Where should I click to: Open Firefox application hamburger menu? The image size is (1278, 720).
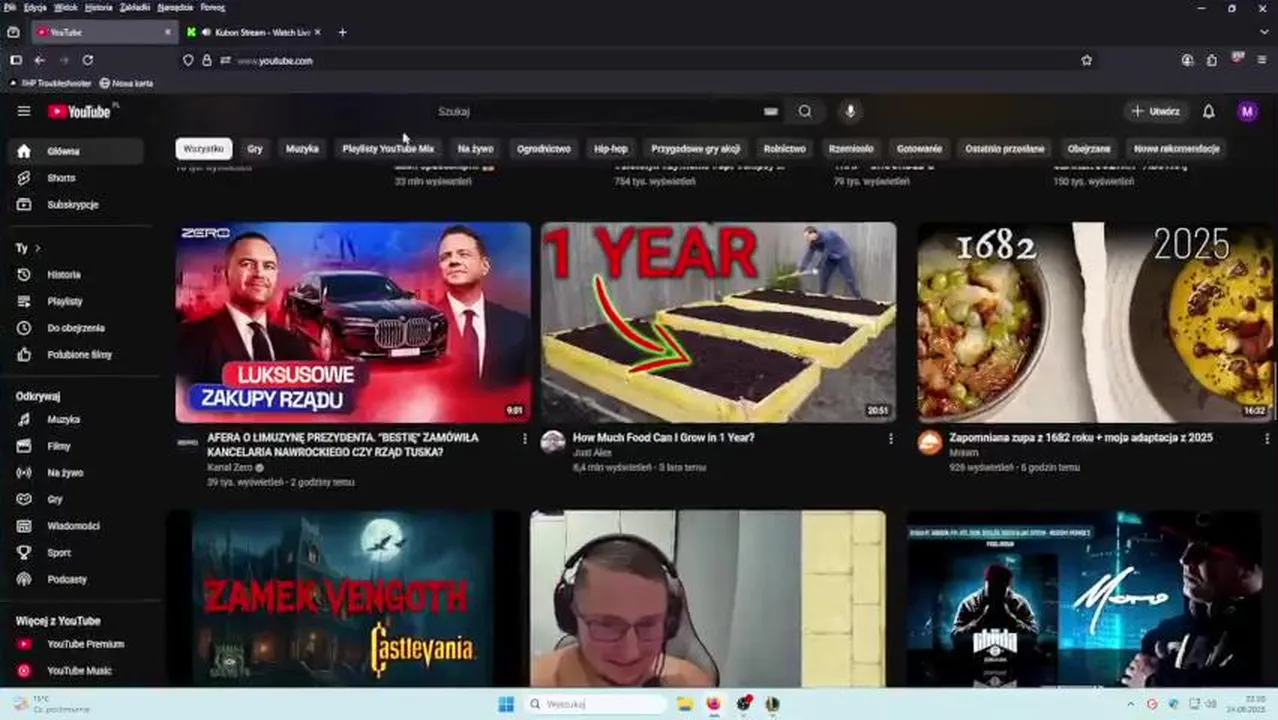pyautogui.click(x=1262, y=60)
